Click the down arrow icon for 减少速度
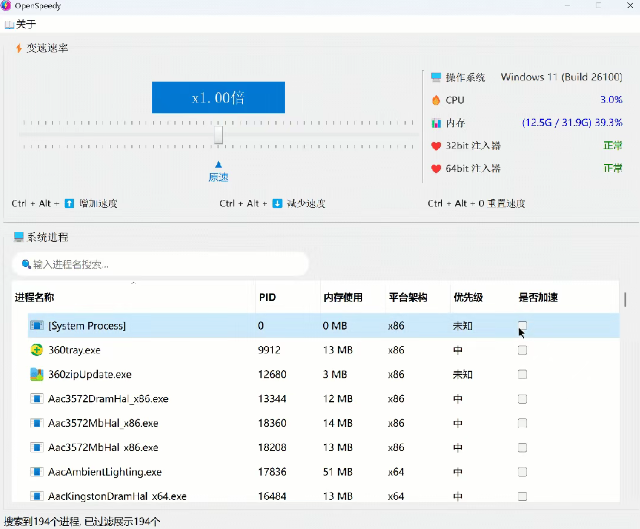 coord(277,203)
